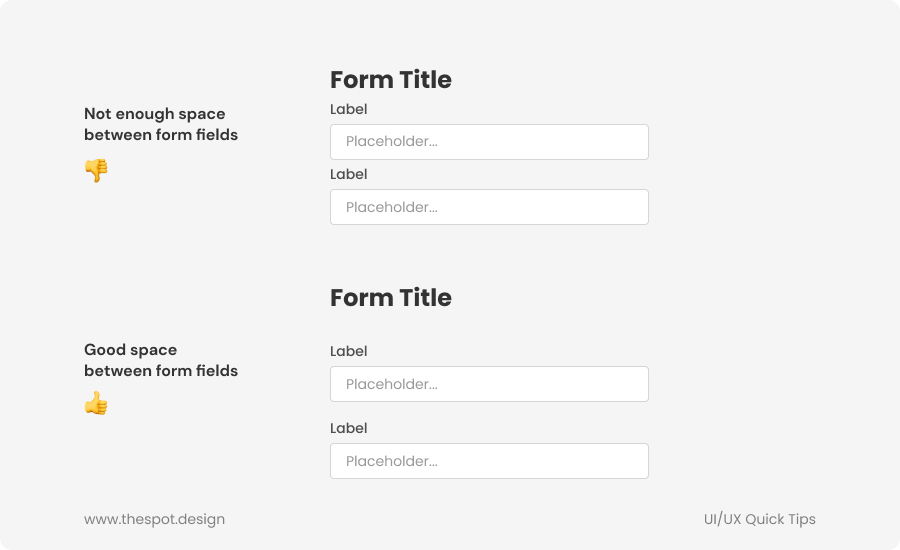This screenshot has height=550, width=900.
Task: Click "between form fields" above the thumbs-down emoji
Action: 161,135
